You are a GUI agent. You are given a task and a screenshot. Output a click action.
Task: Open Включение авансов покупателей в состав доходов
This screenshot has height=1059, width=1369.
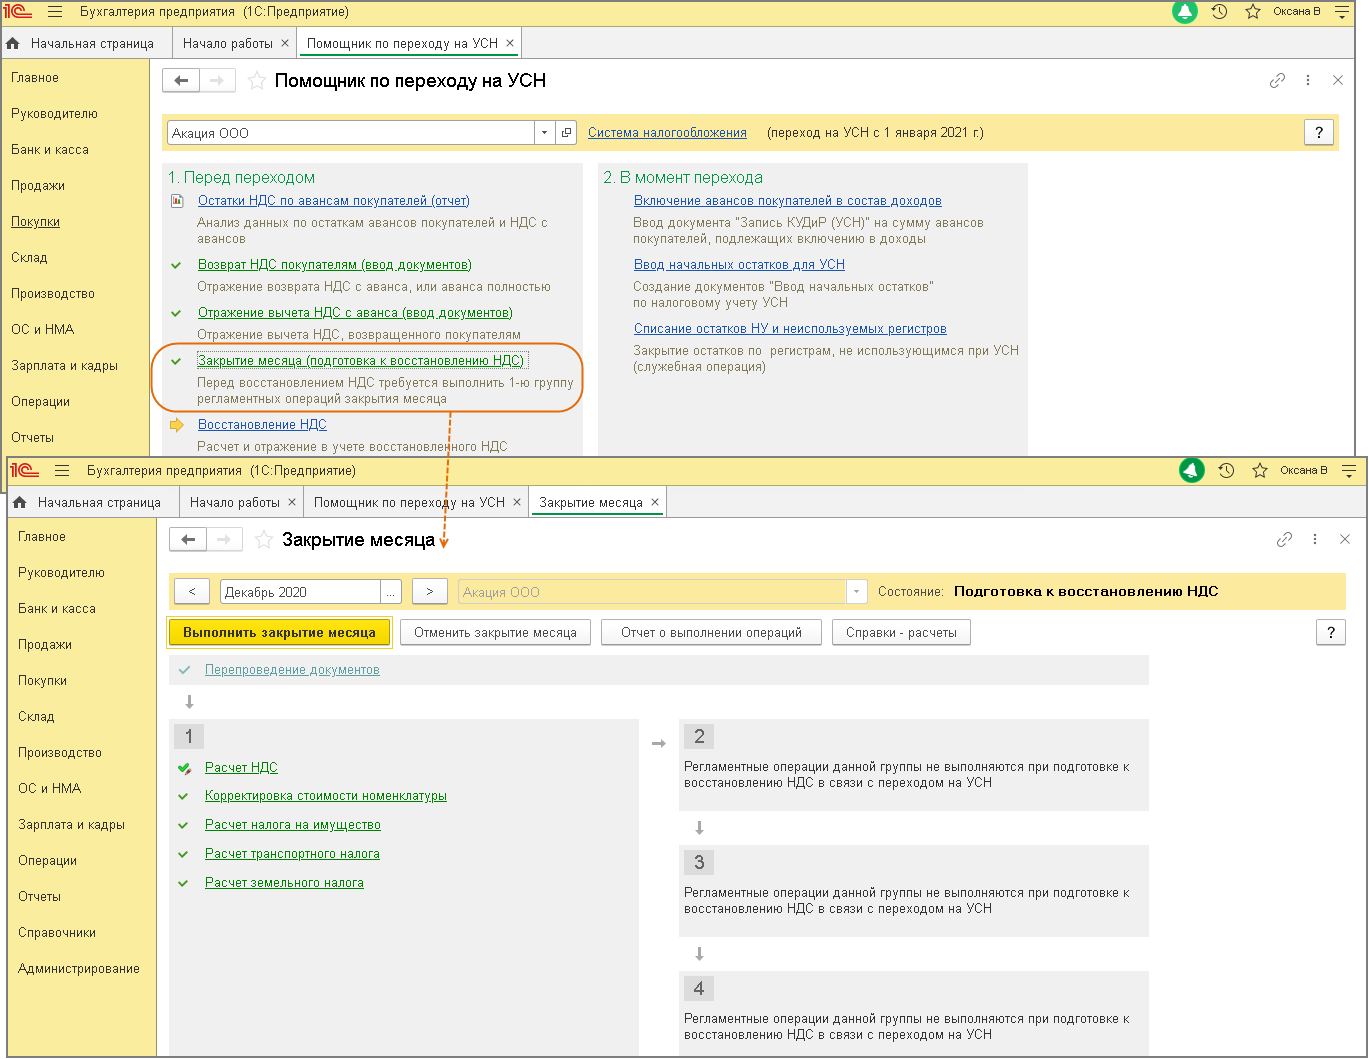[x=788, y=201]
